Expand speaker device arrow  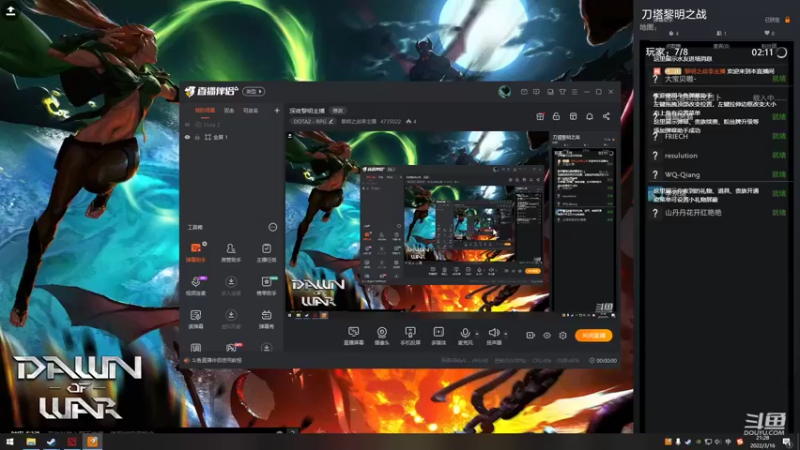(506, 334)
